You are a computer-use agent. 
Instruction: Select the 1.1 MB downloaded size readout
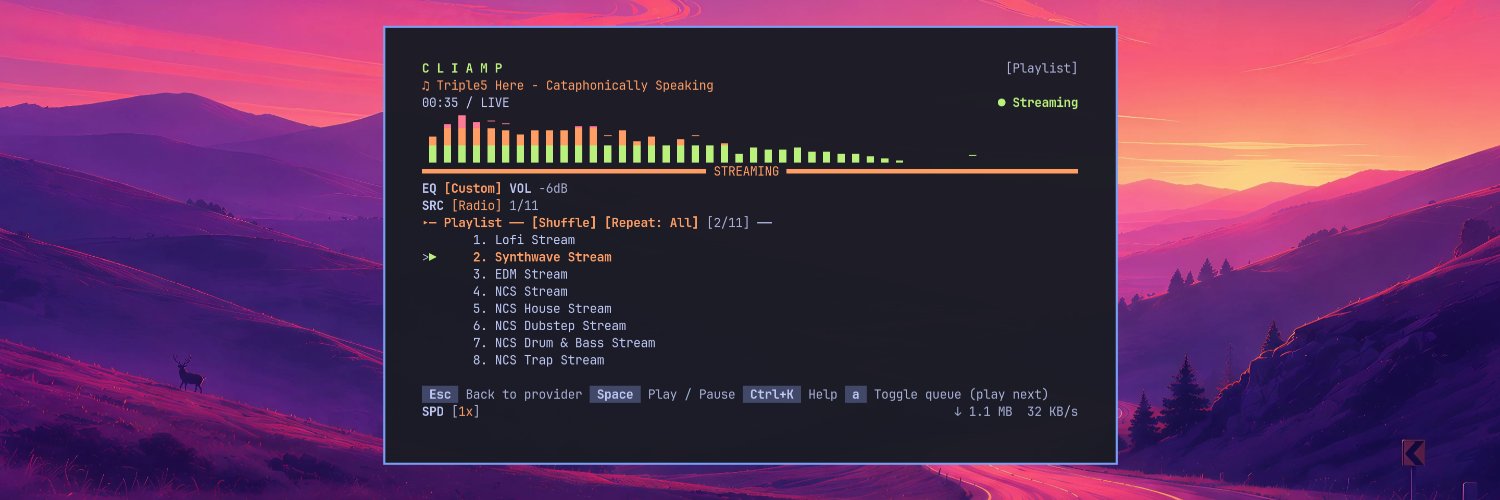(990, 411)
